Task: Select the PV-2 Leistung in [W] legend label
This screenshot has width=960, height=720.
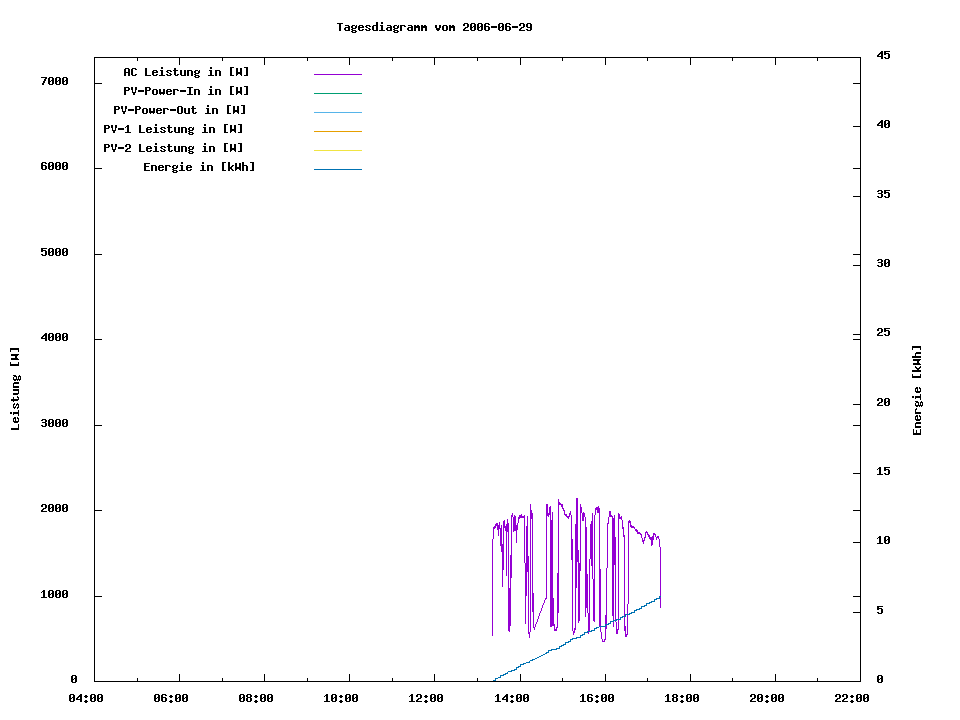Action: (173, 148)
